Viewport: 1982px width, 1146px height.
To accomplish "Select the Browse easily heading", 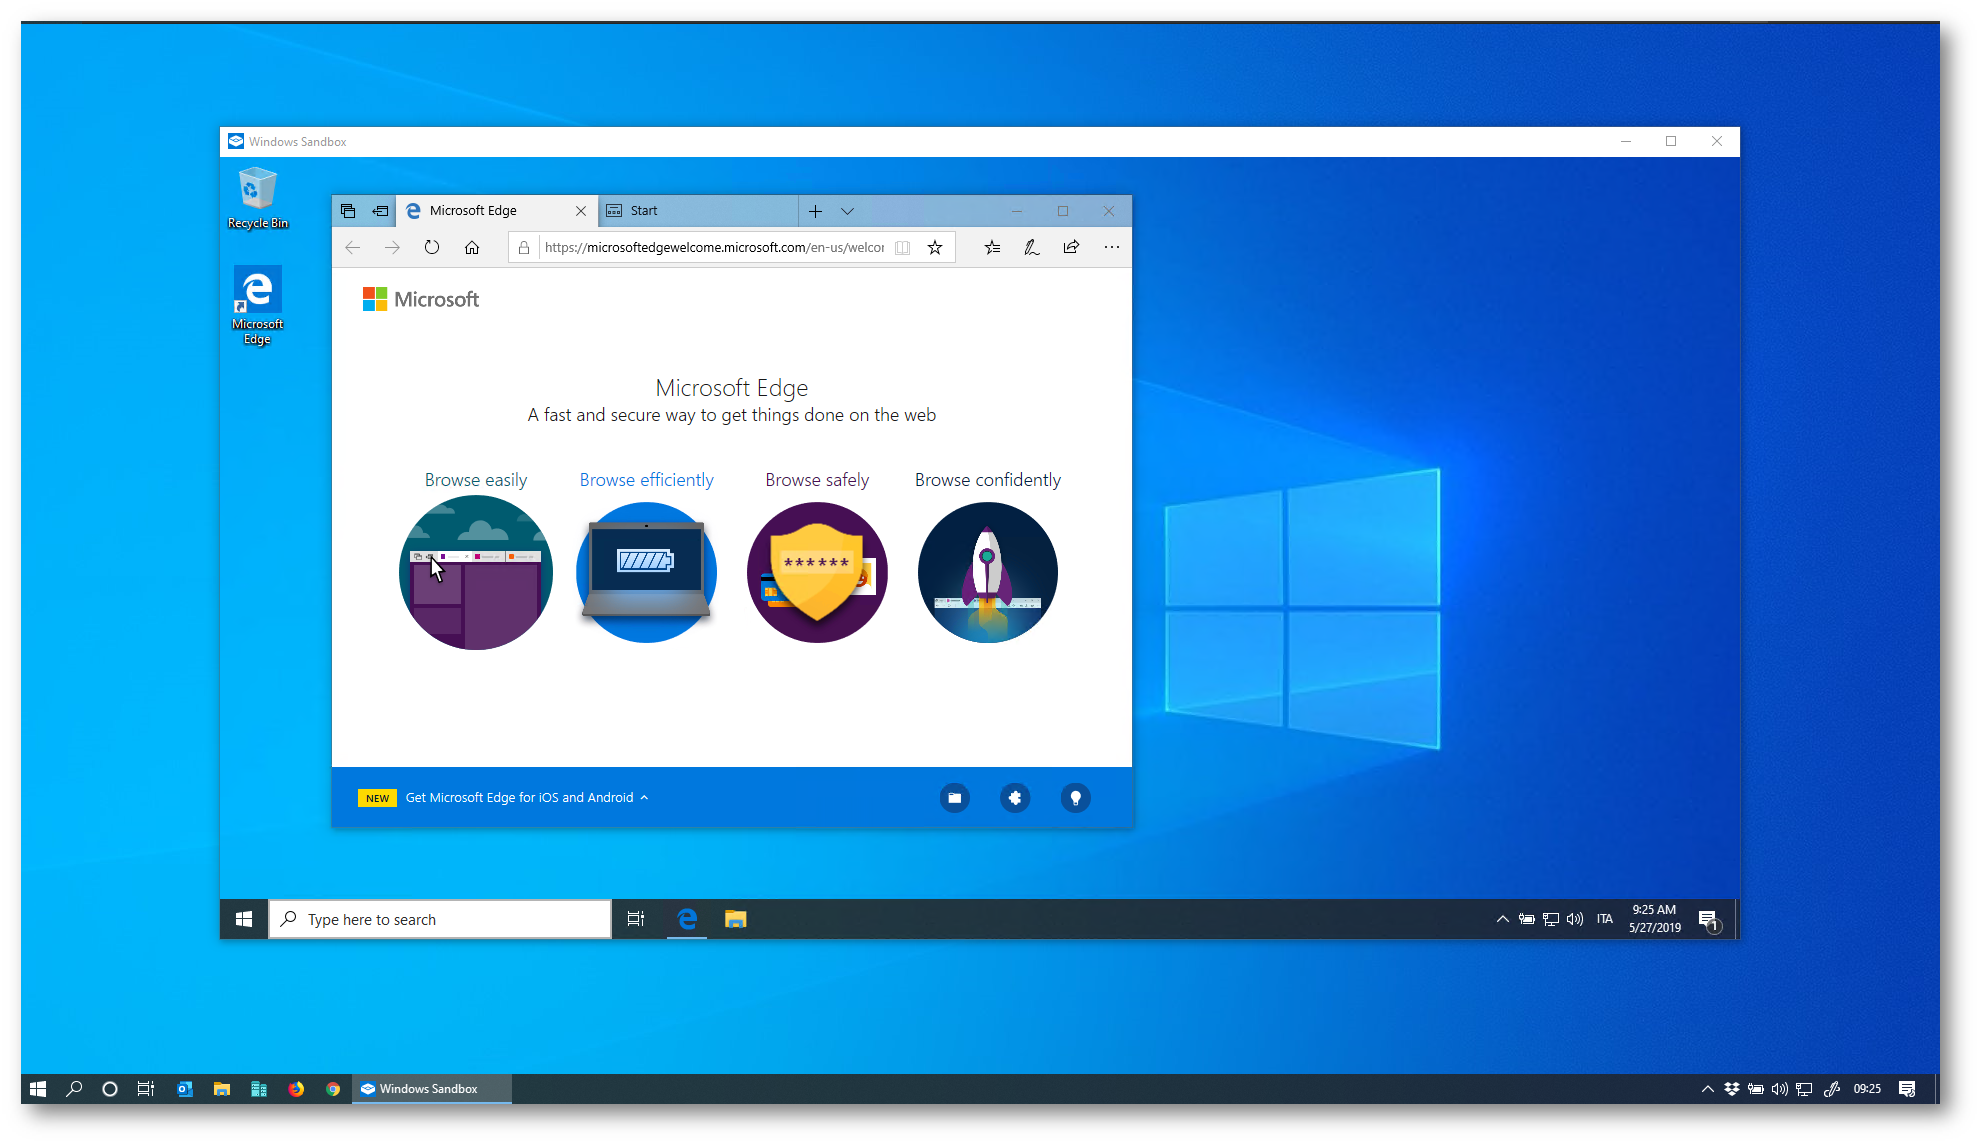I will (x=476, y=480).
